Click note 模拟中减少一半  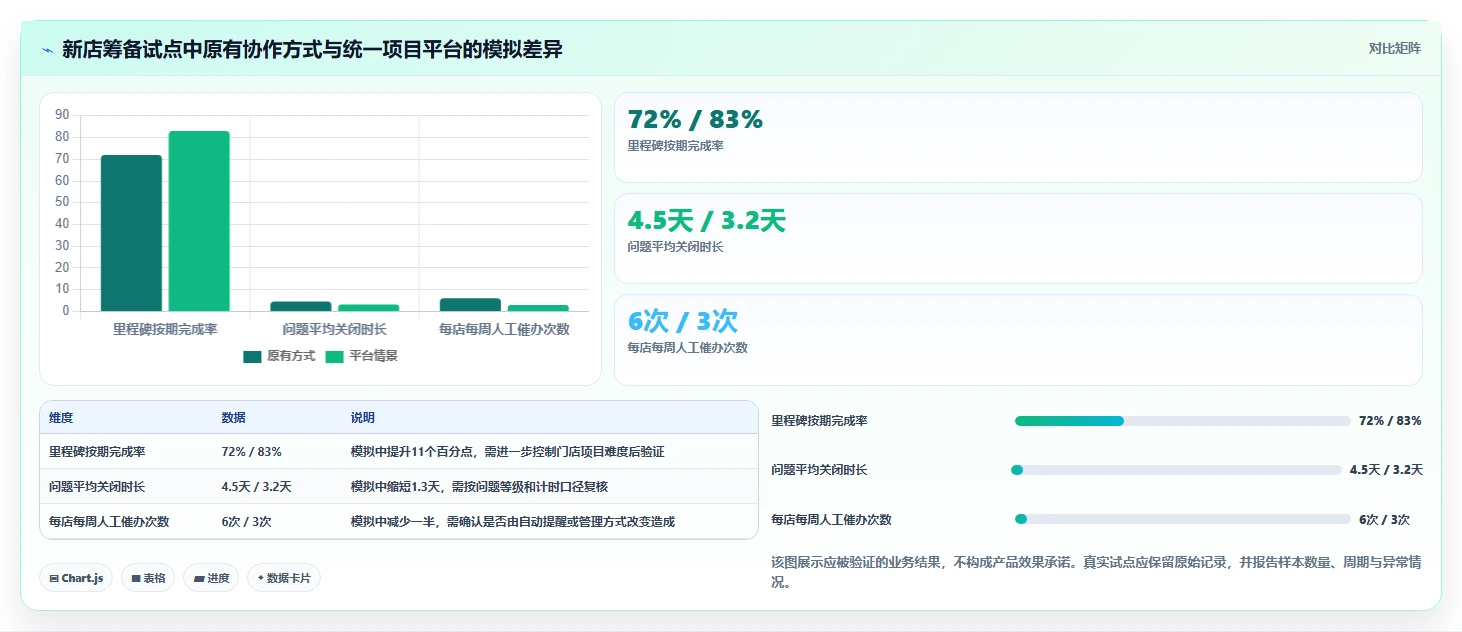513,522
